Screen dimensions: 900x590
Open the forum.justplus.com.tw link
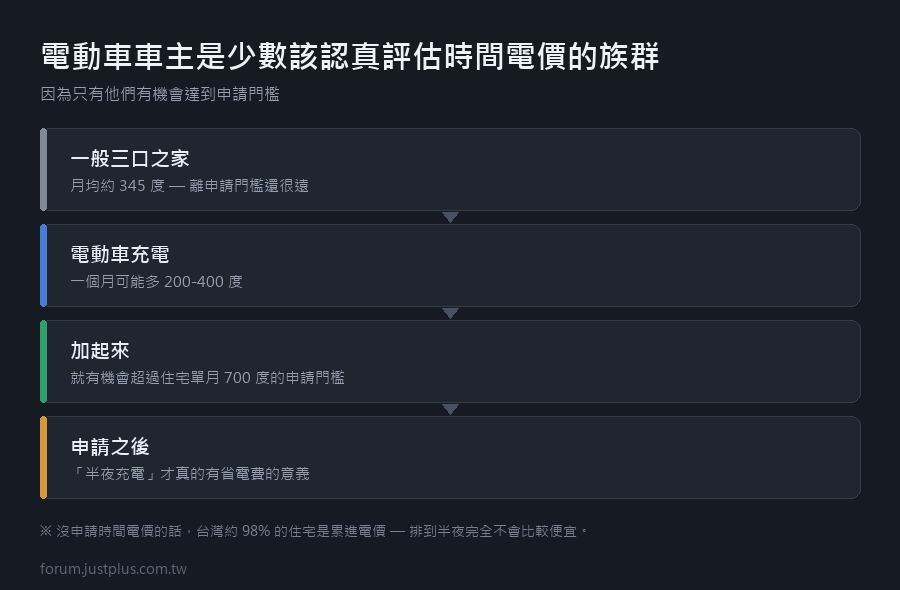click(x=114, y=569)
